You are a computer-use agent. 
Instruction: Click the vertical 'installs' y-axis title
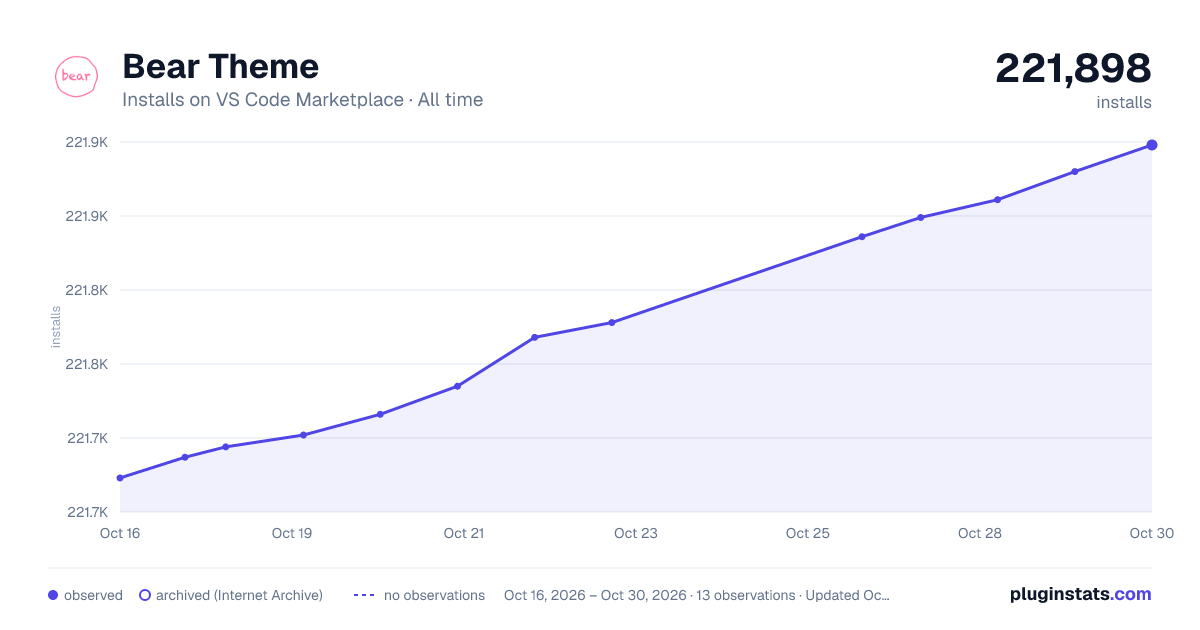(x=56, y=327)
